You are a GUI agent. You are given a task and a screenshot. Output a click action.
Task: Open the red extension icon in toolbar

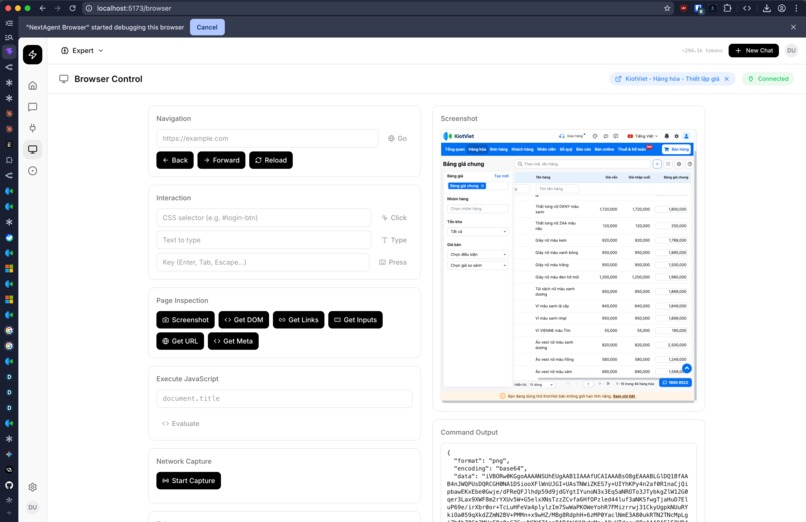pos(683,8)
